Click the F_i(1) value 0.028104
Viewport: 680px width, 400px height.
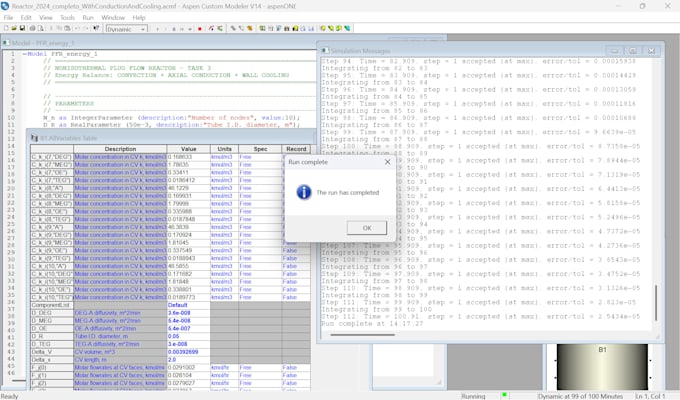189,376
